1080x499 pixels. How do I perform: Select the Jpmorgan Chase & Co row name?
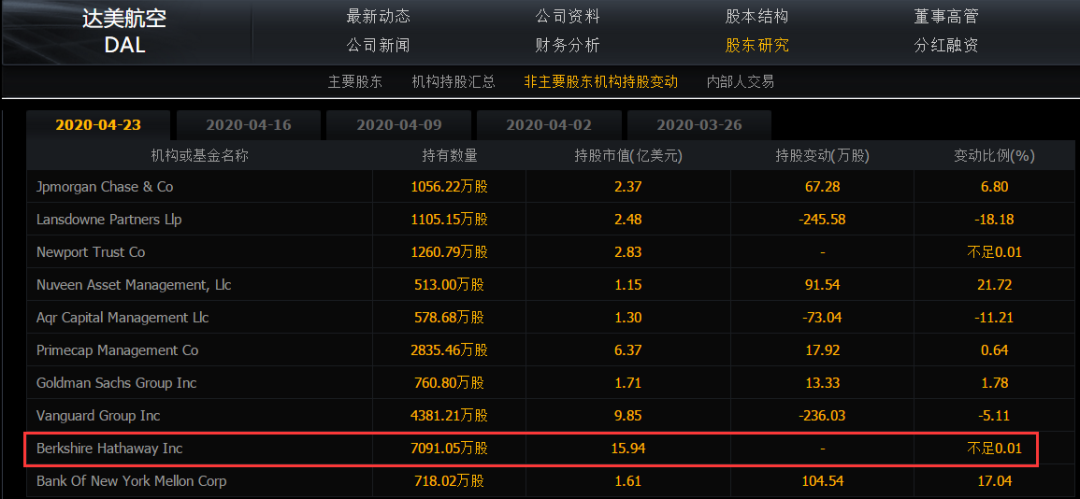click(105, 187)
